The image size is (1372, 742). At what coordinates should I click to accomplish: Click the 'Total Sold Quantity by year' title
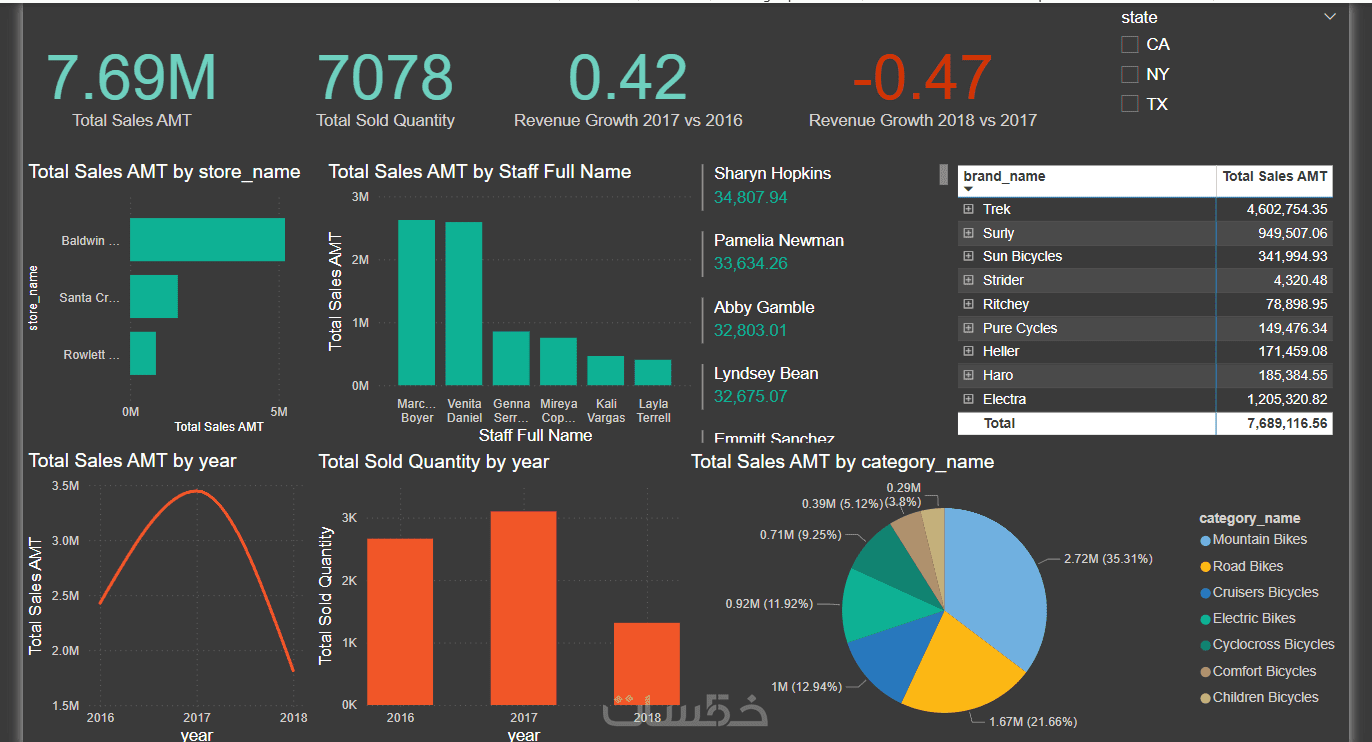click(434, 461)
